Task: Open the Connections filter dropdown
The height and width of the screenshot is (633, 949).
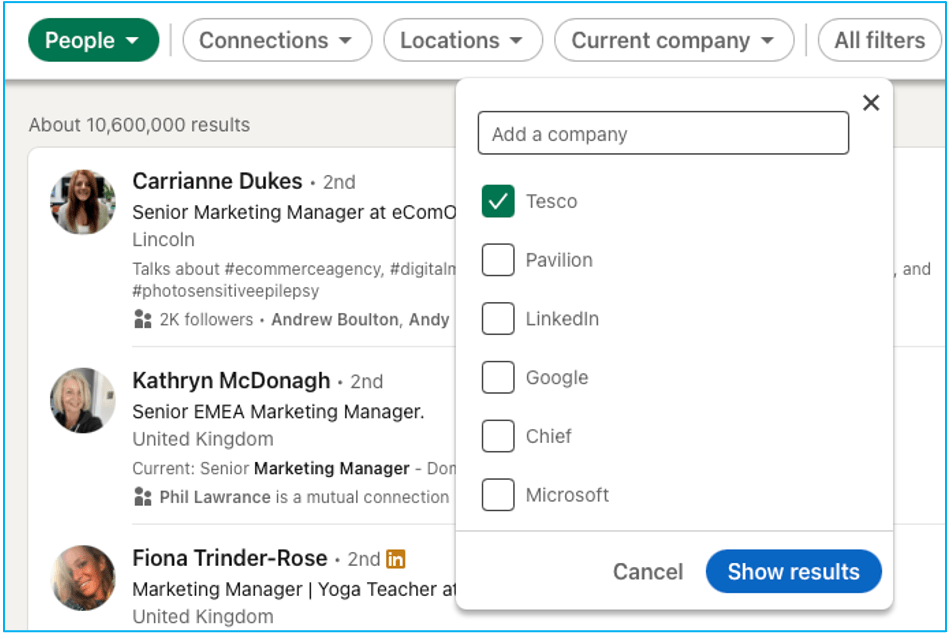Action: [x=276, y=41]
